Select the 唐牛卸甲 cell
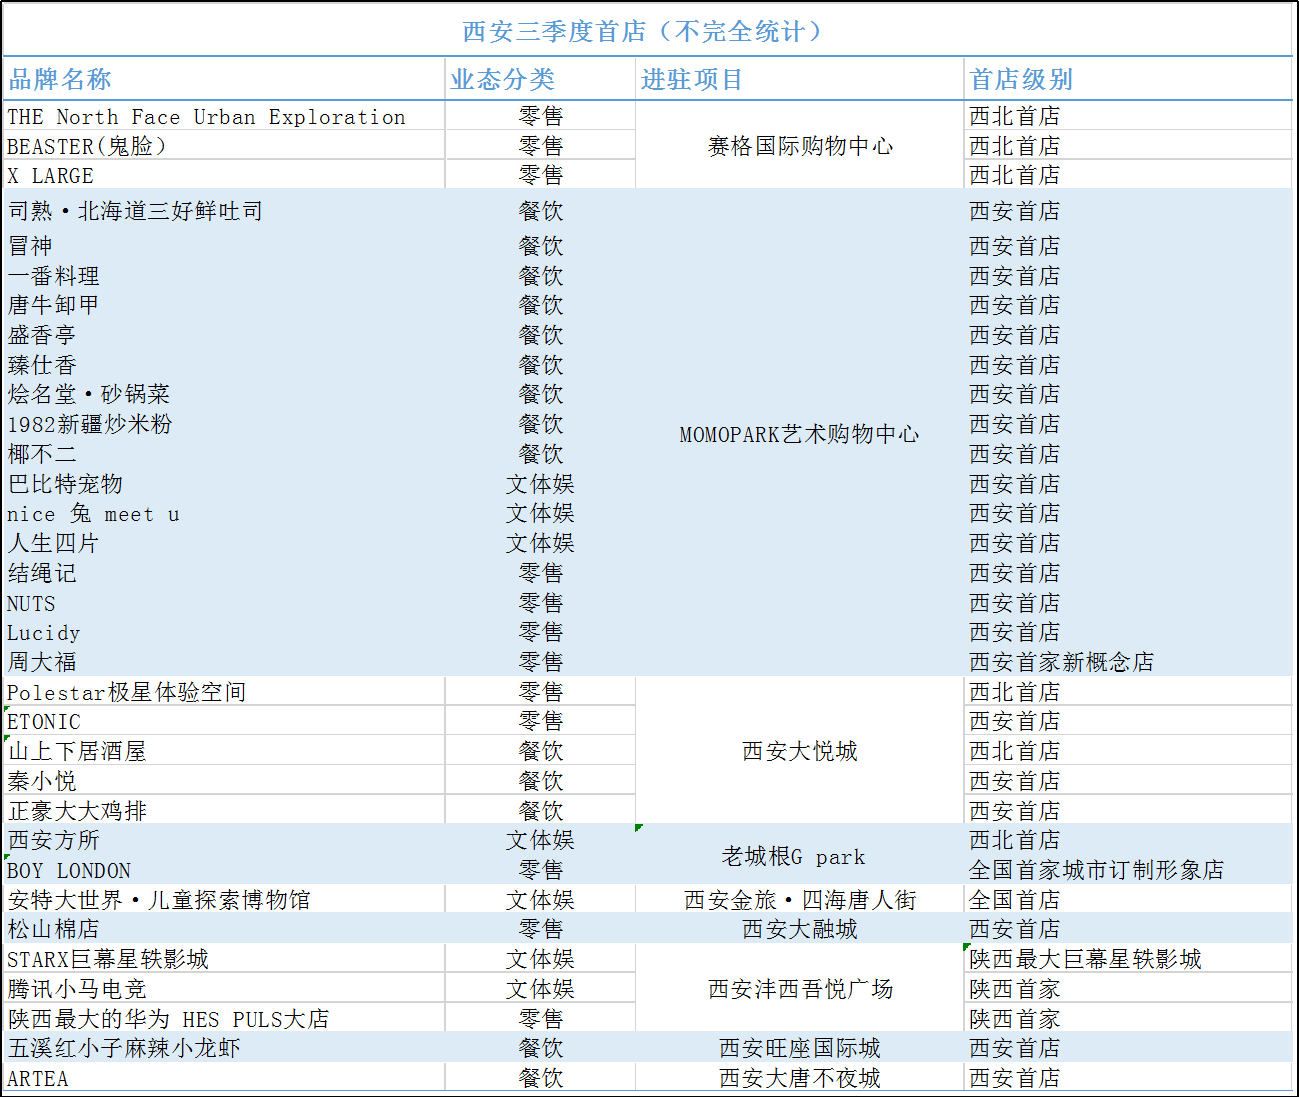Viewport: 1299px width, 1097px height. 224,305
